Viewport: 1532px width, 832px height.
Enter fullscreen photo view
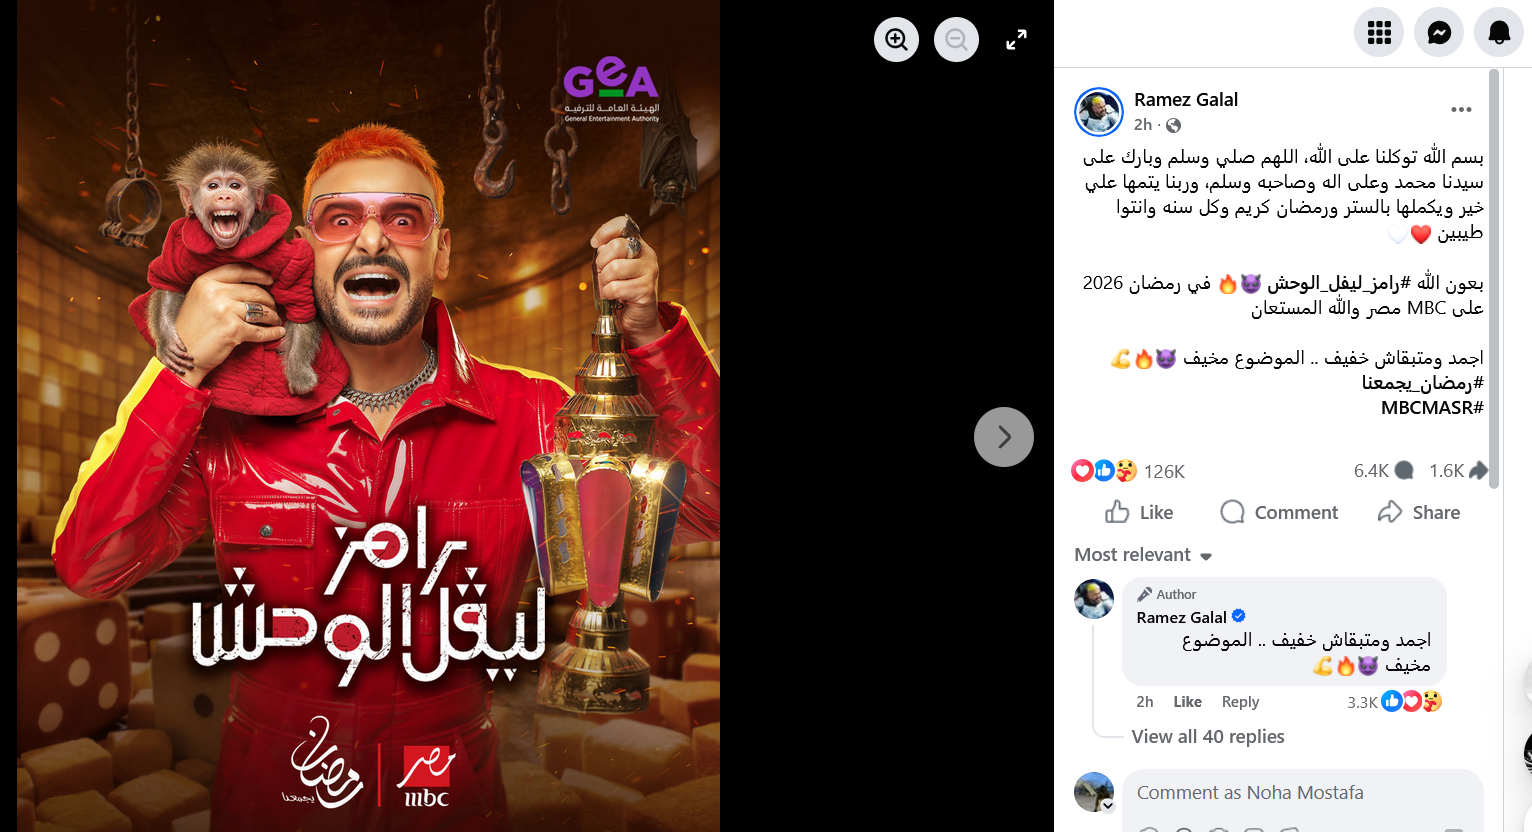pyautogui.click(x=1016, y=40)
